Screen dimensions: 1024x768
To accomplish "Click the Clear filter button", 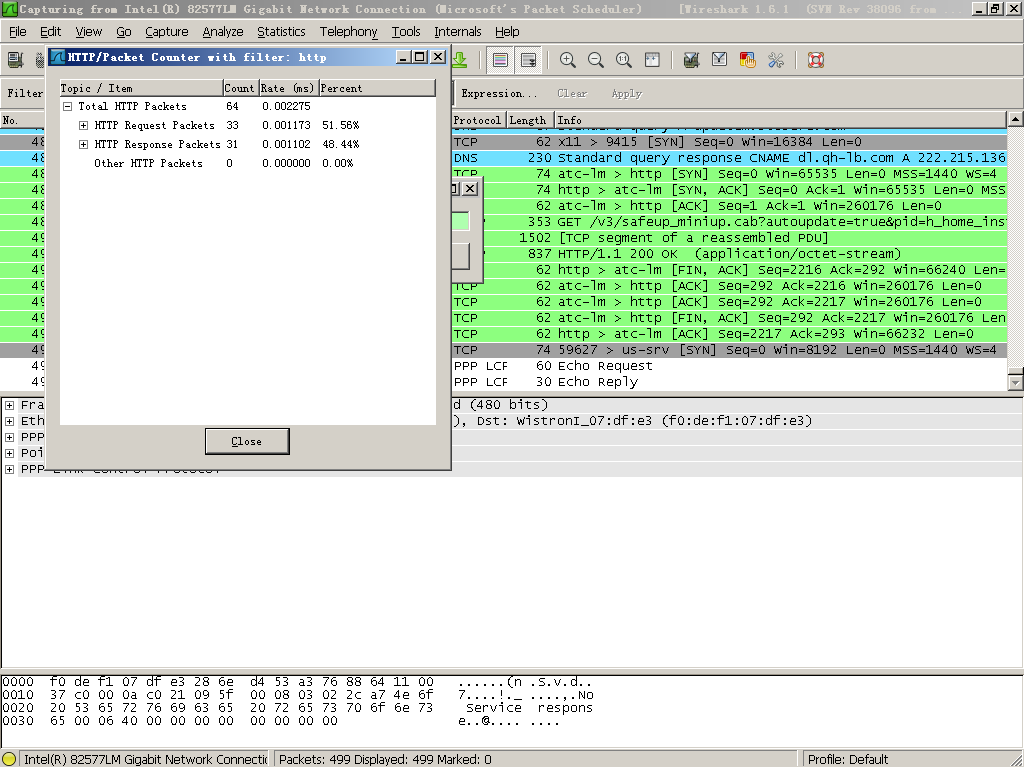I will [572, 93].
